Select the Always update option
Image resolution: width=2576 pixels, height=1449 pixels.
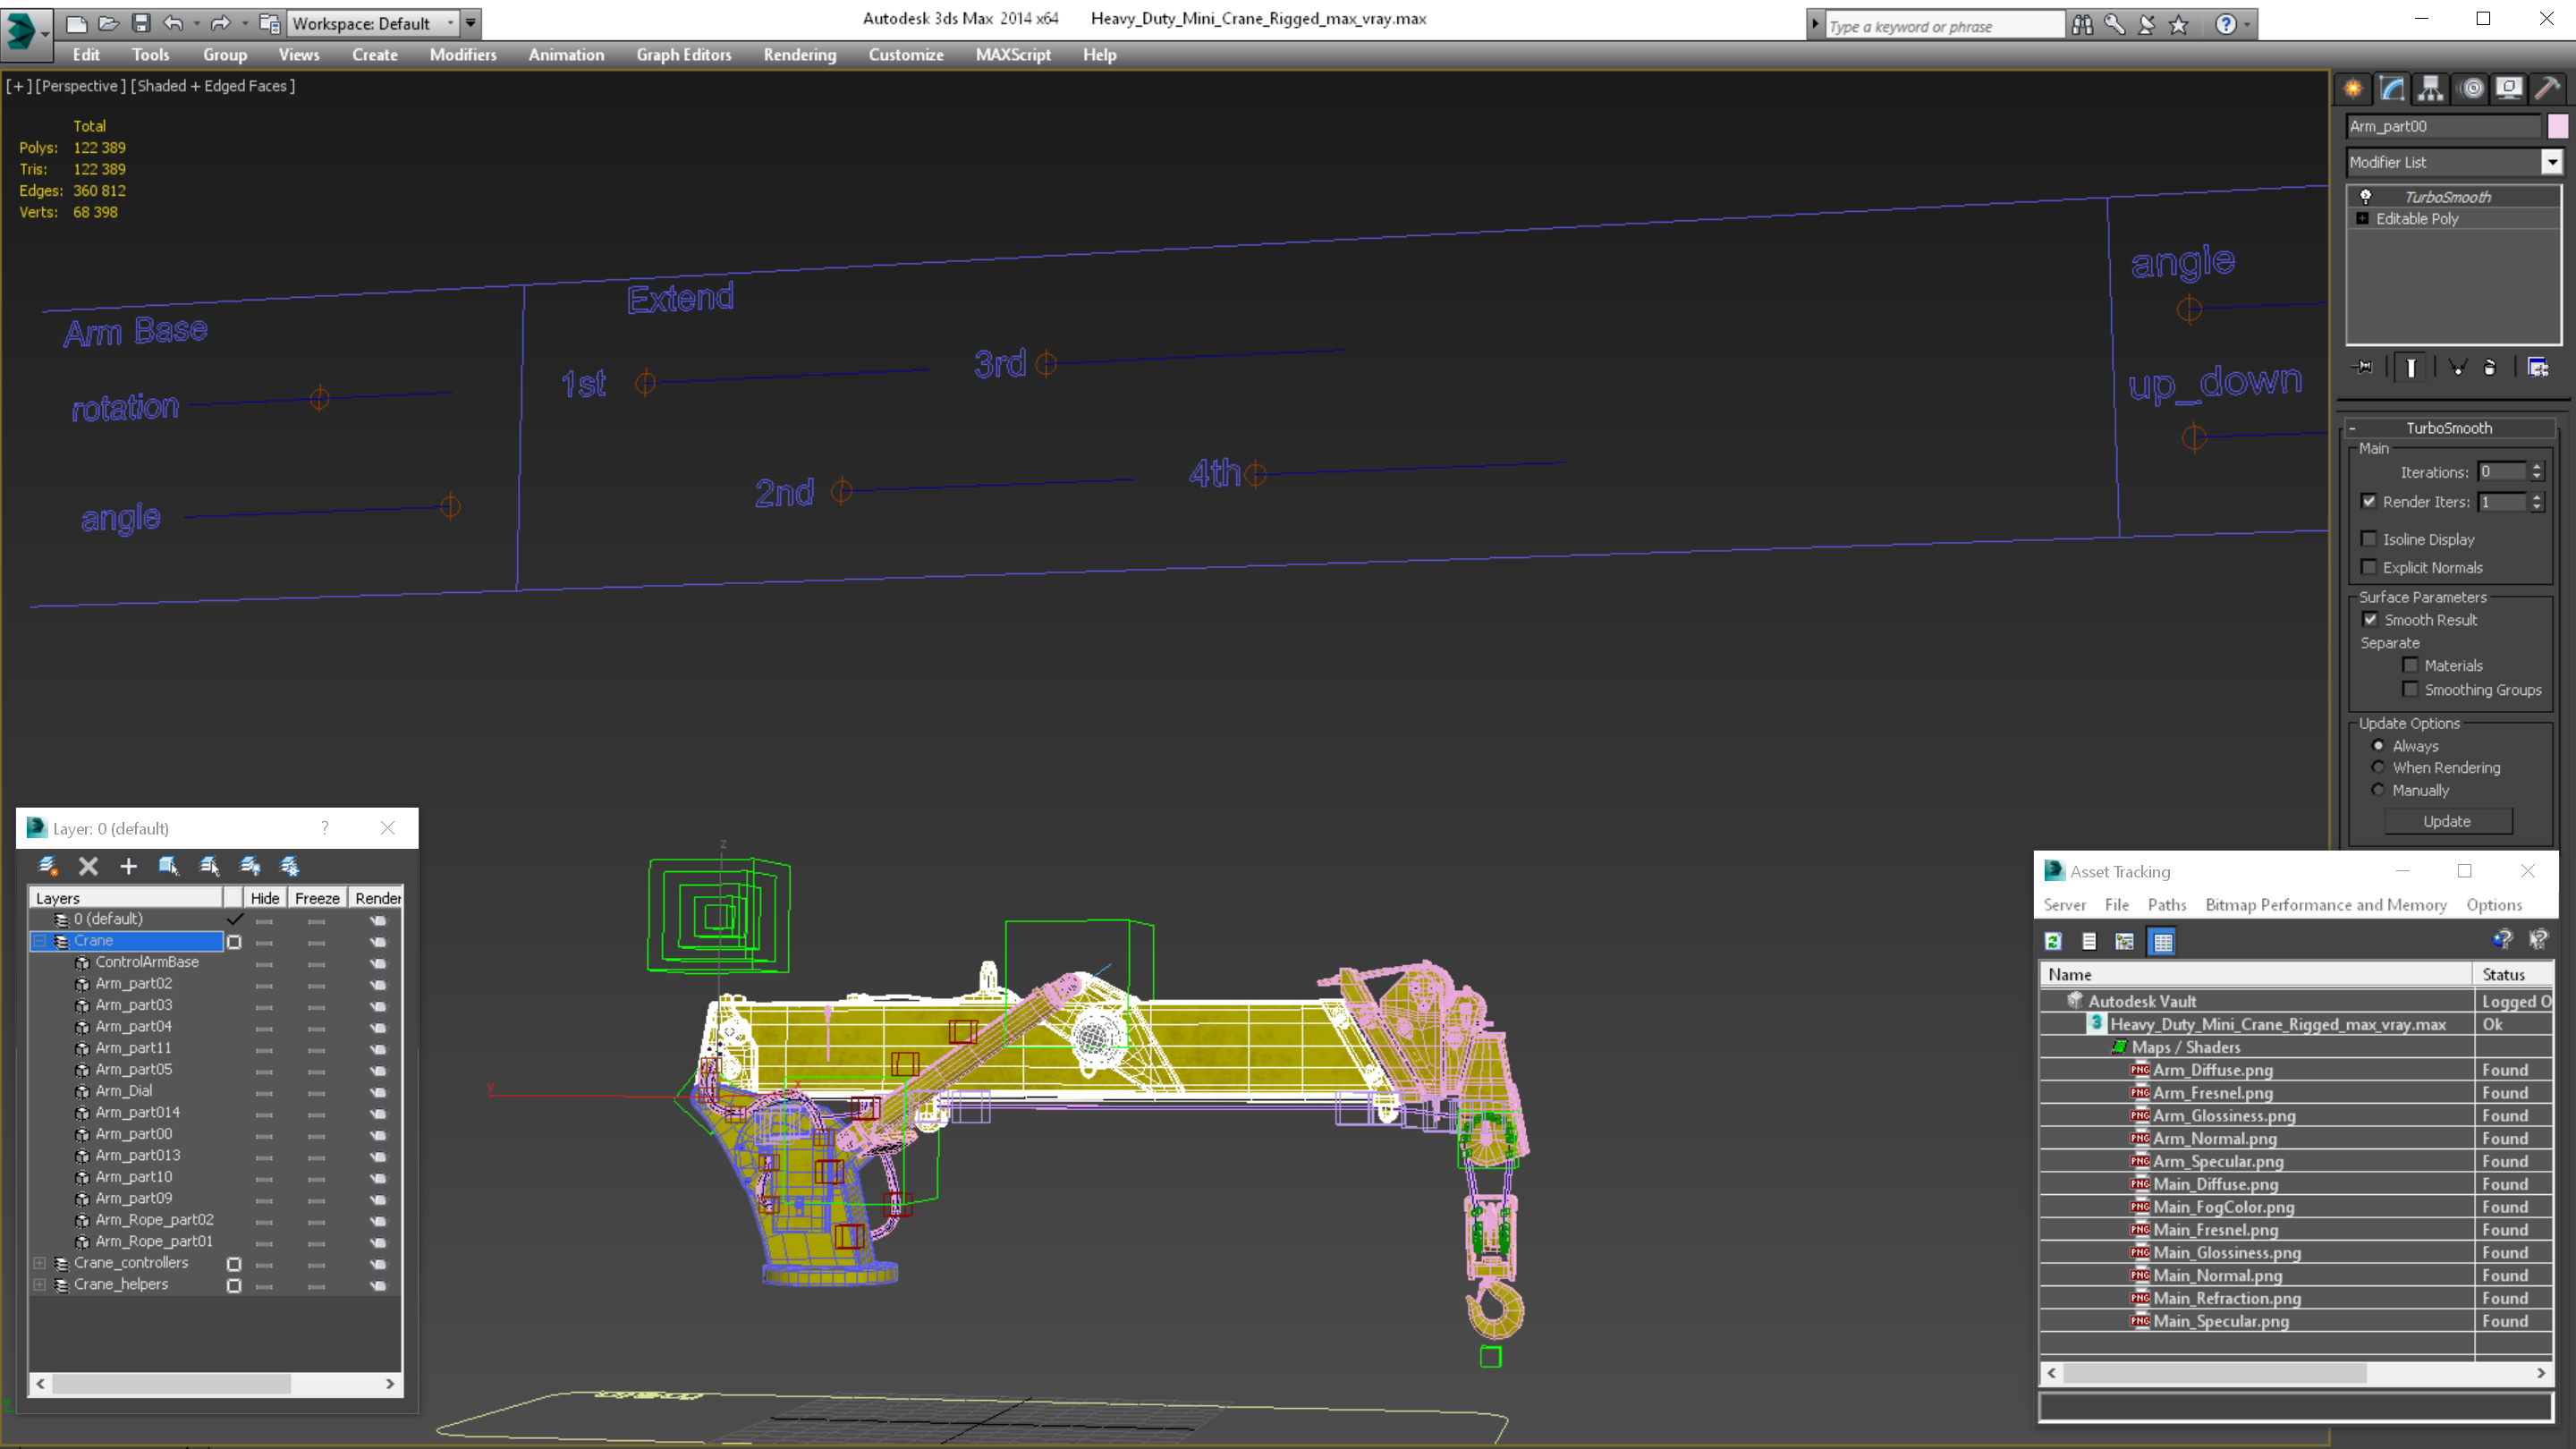click(2378, 745)
